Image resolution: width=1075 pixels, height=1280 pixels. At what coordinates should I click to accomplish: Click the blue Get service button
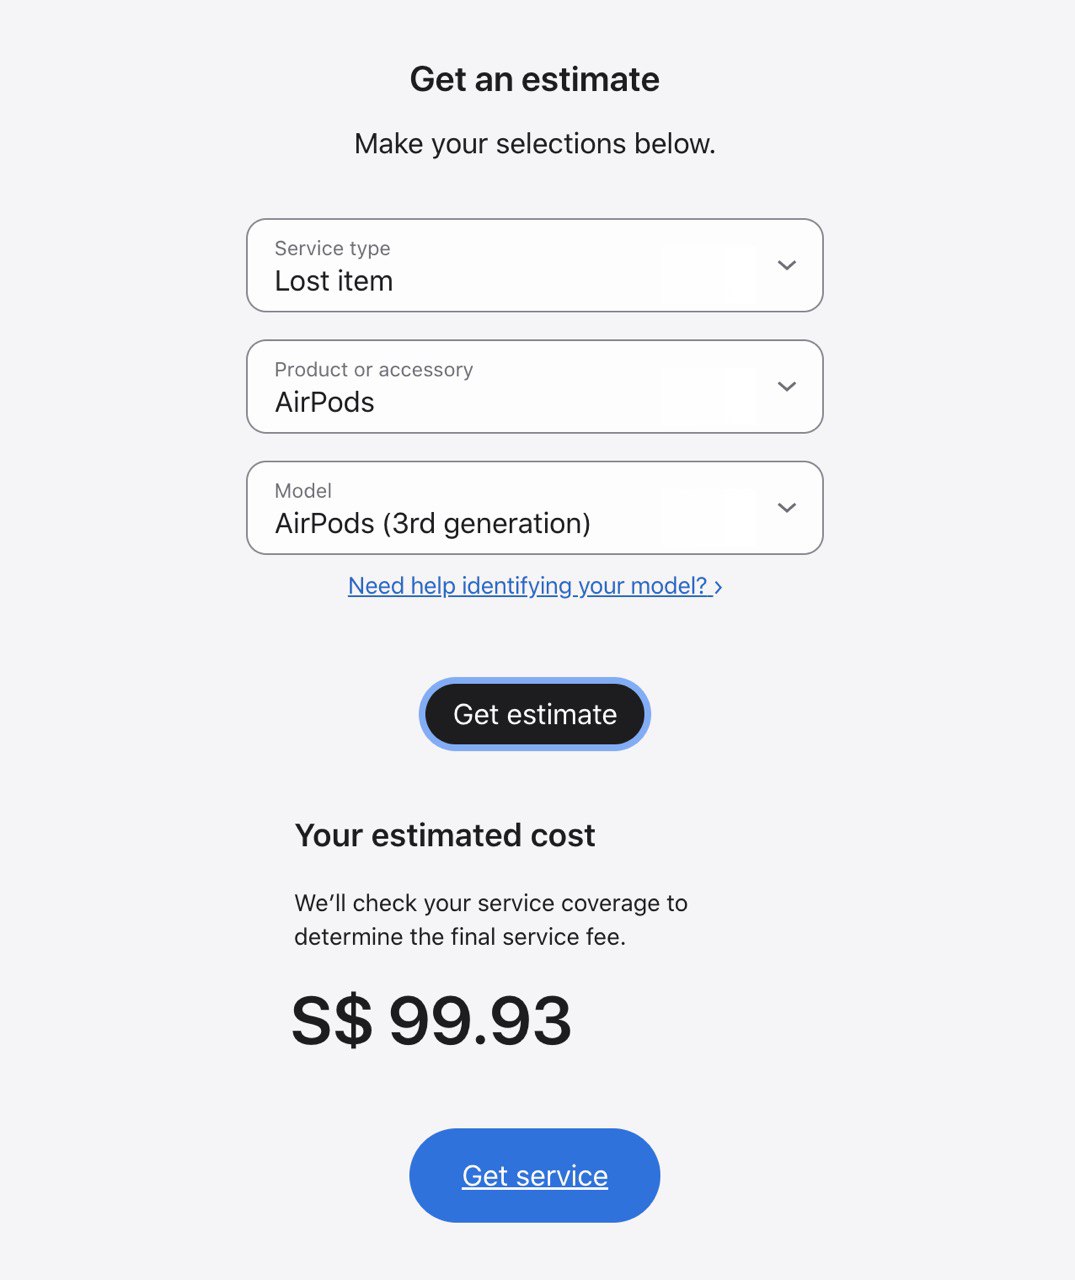coord(534,1175)
